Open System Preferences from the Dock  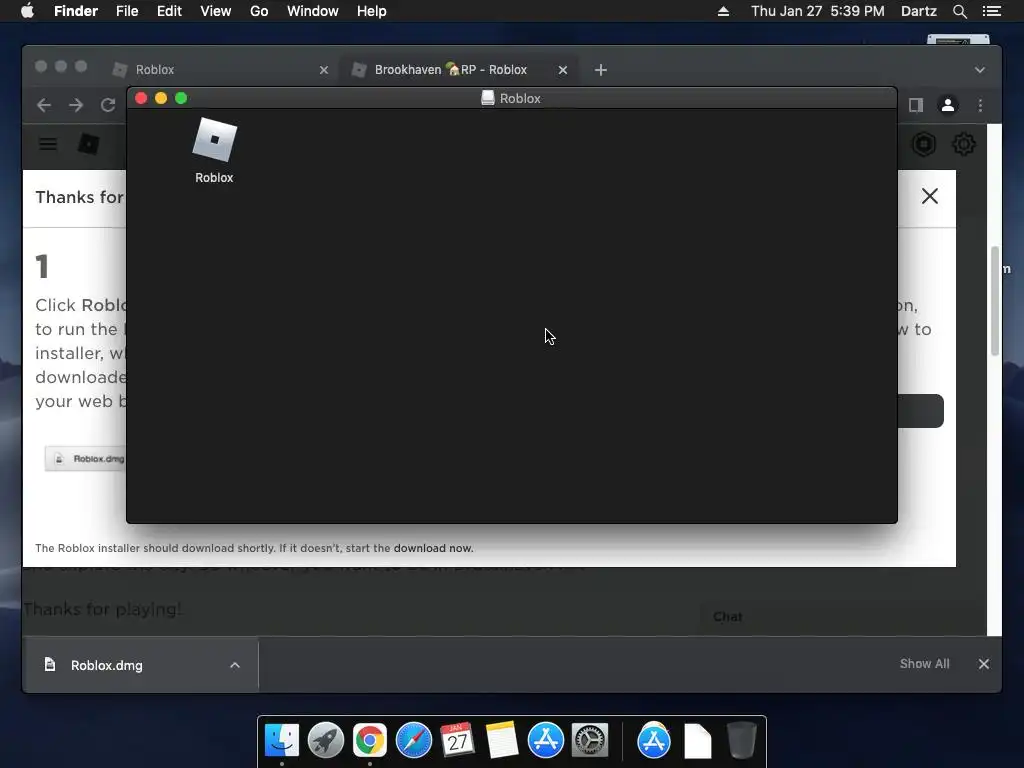point(590,741)
